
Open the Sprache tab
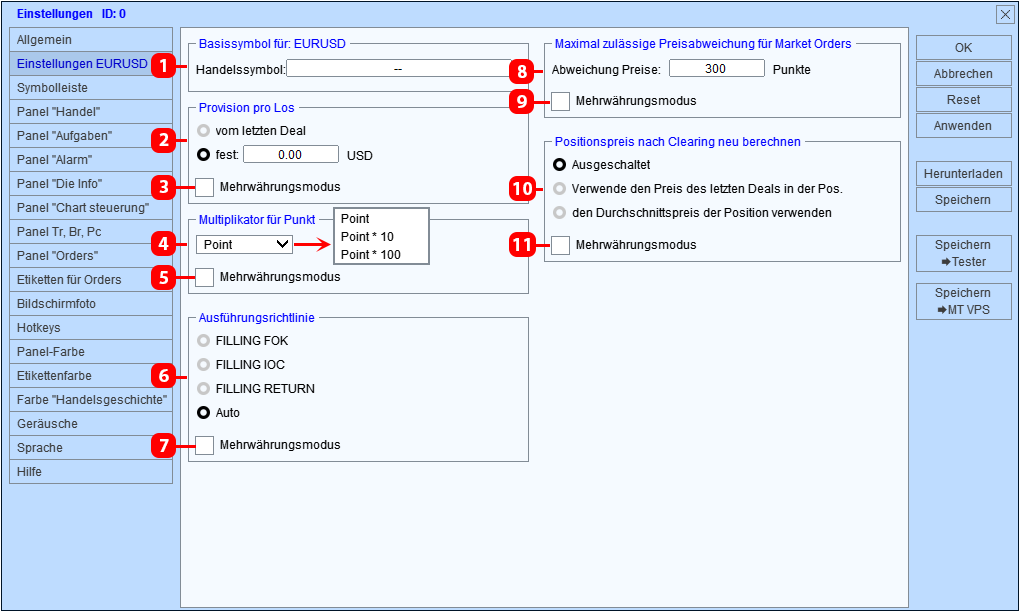[91, 449]
